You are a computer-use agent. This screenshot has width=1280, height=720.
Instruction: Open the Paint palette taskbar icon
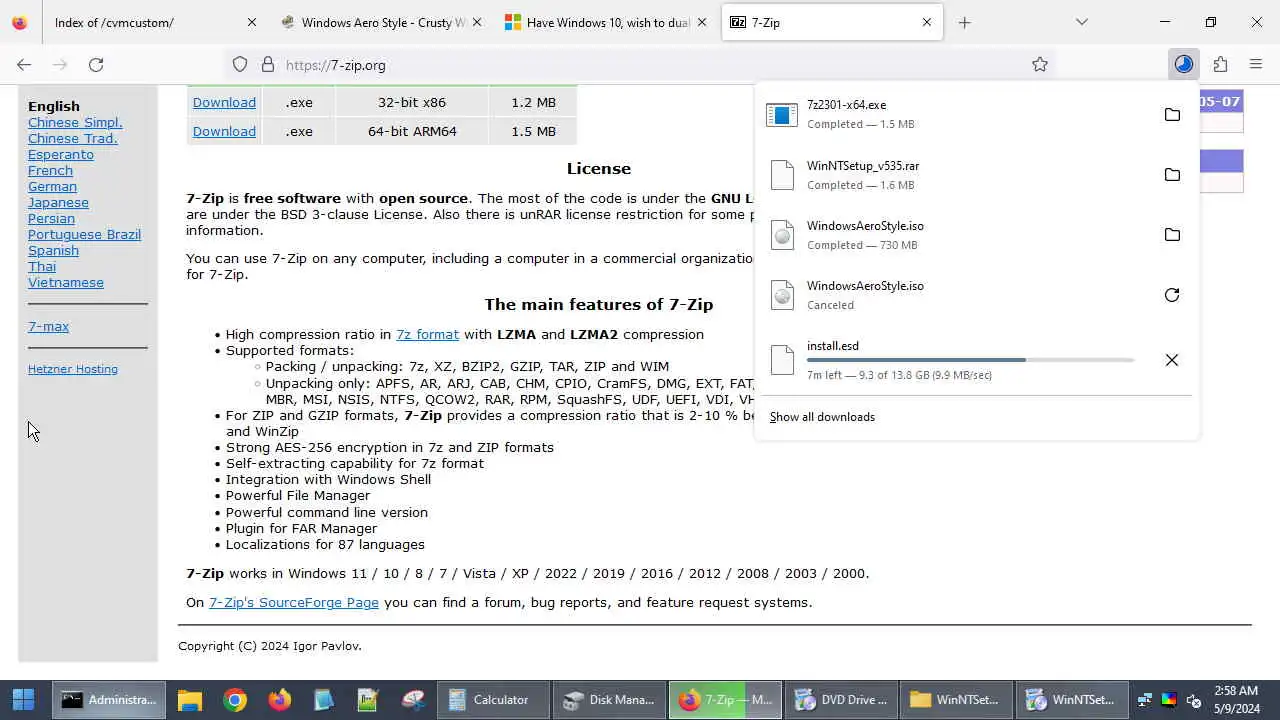coord(413,700)
